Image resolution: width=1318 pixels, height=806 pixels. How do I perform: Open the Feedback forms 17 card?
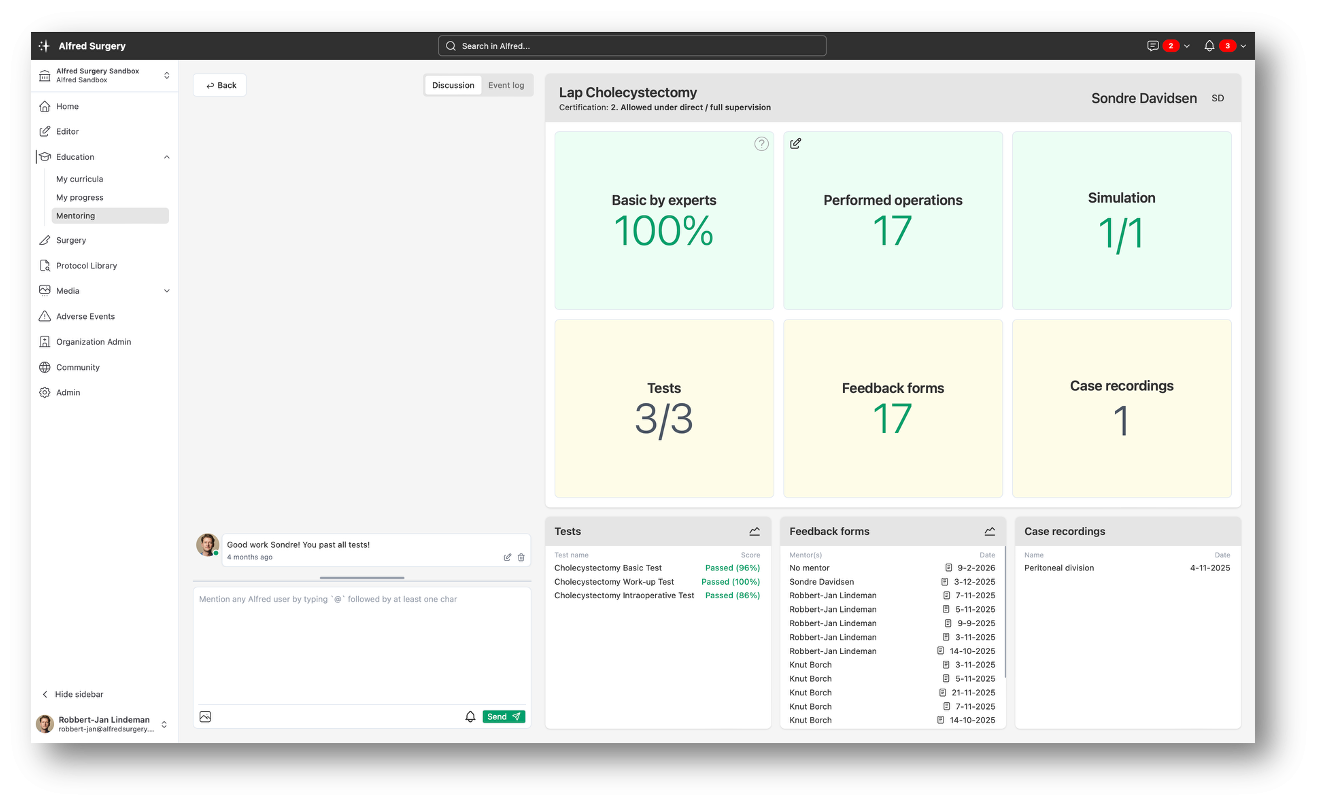[893, 408]
